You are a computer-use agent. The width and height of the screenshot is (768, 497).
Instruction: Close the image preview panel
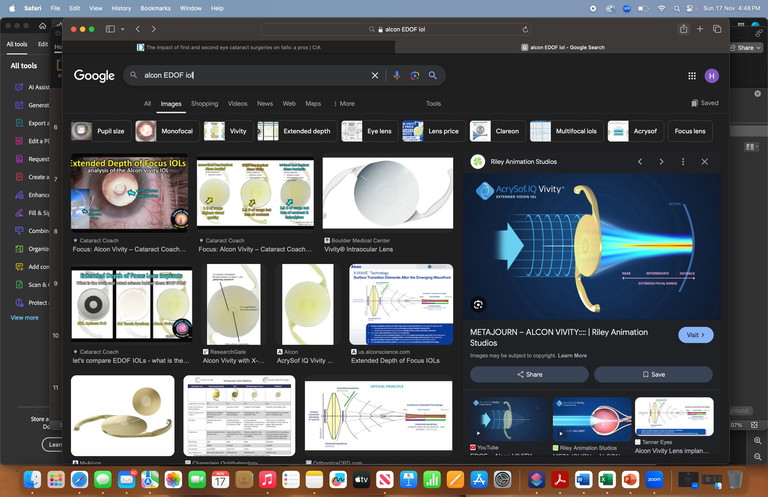pos(704,162)
